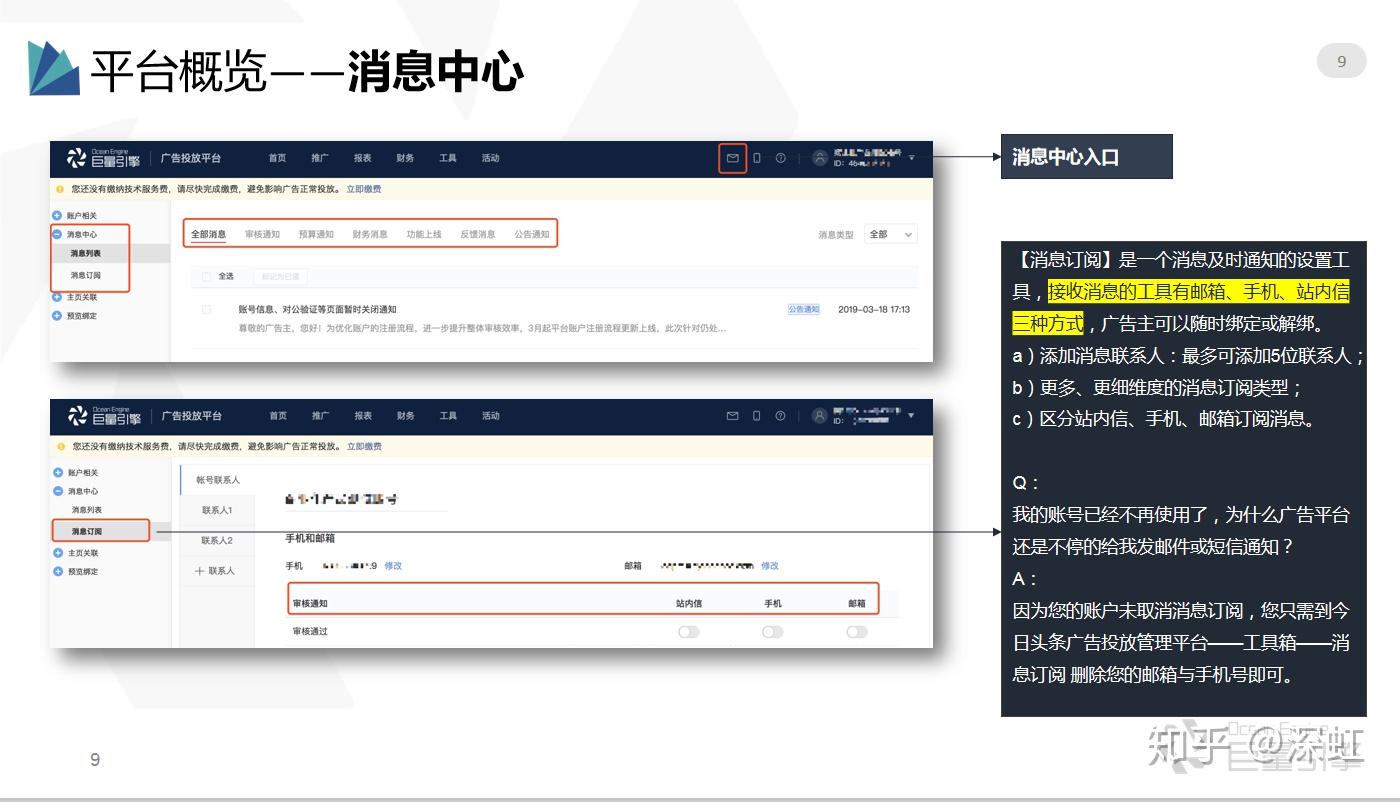Turn on the 手机 notification toggle

pos(771,631)
